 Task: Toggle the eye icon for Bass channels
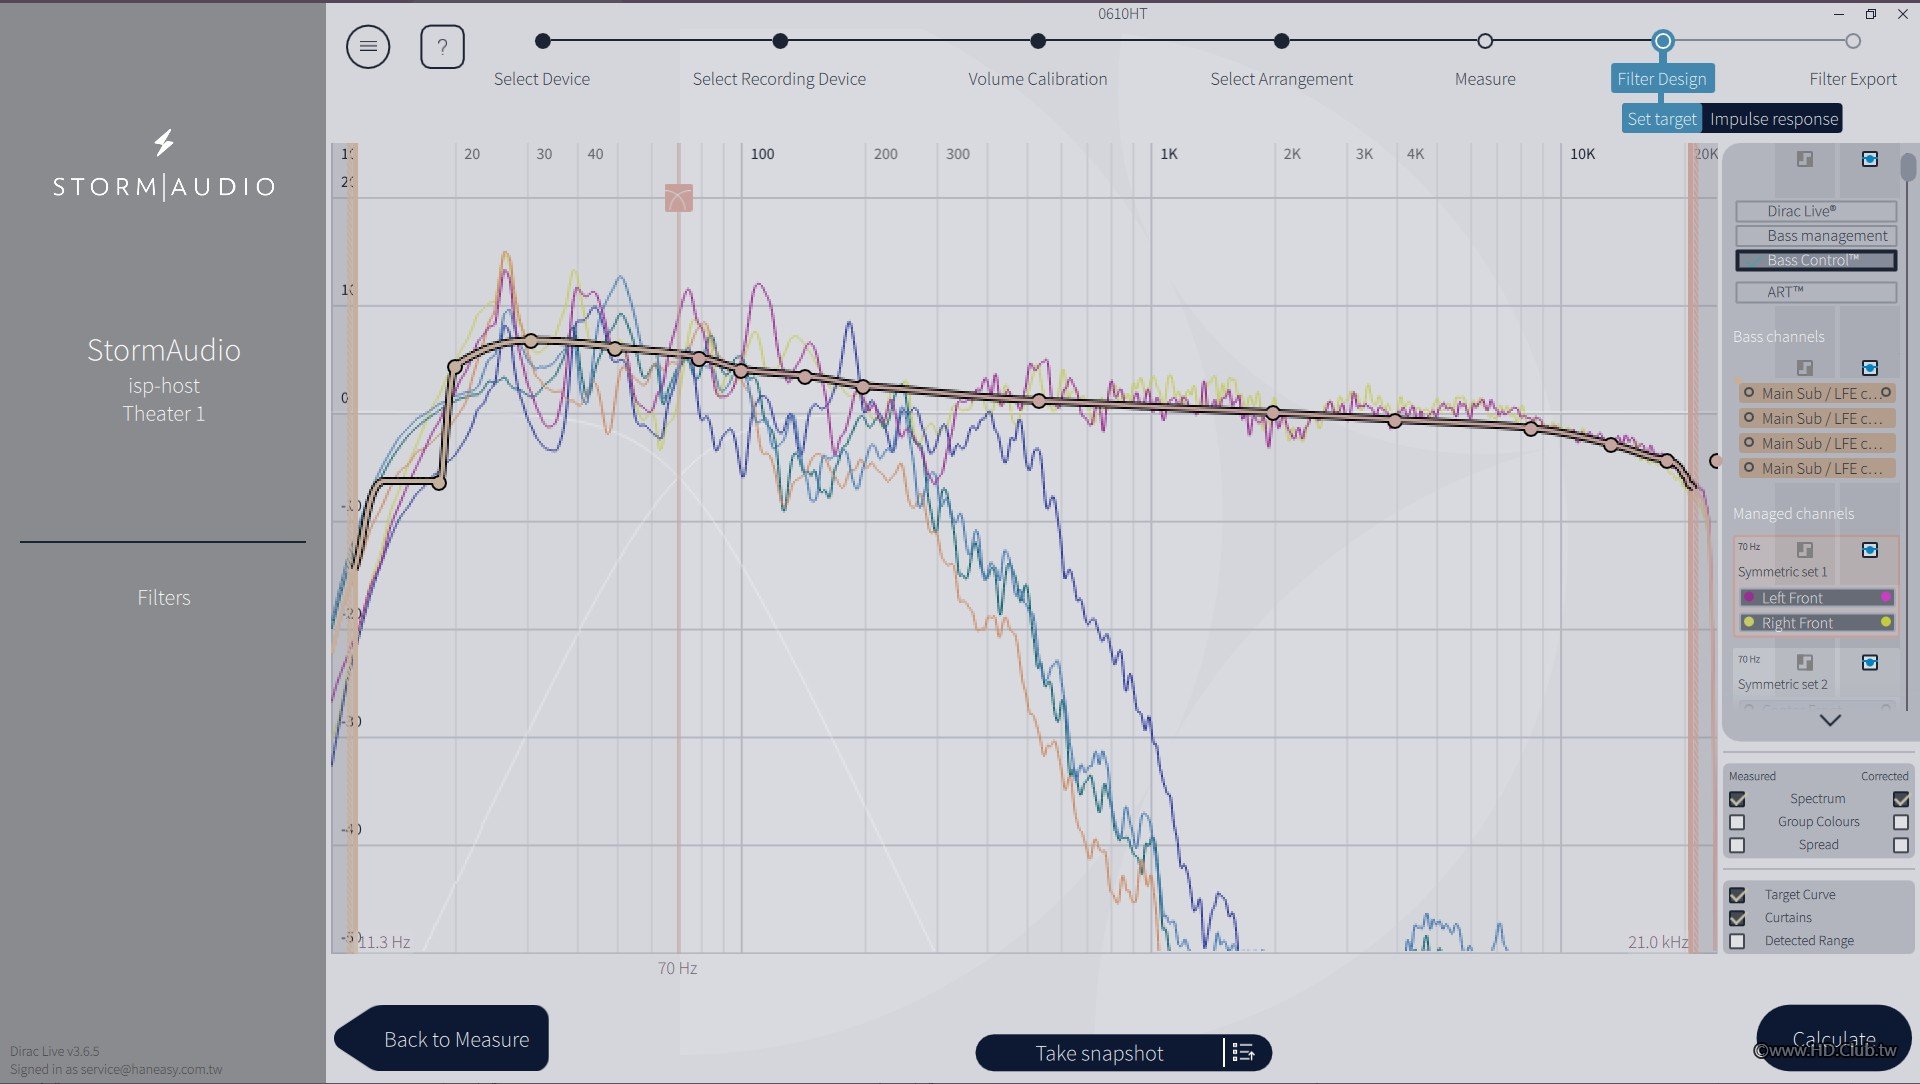(1869, 368)
